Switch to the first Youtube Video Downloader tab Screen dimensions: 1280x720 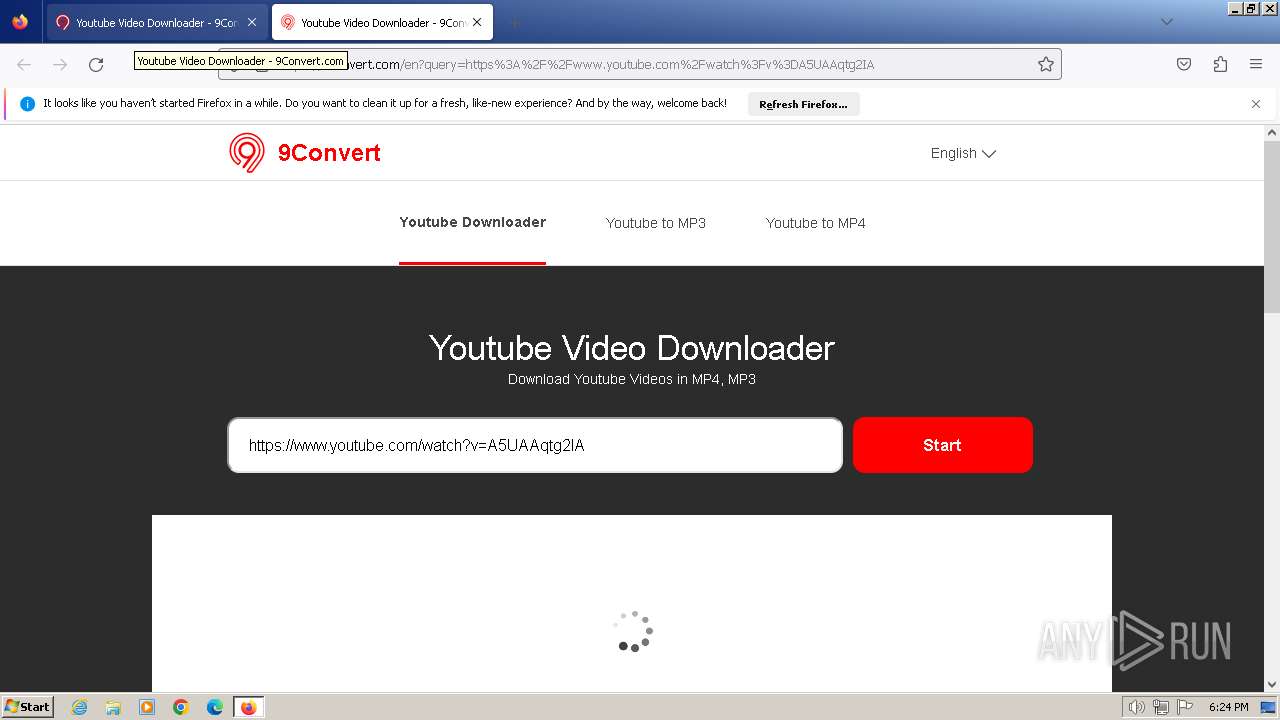[155, 22]
